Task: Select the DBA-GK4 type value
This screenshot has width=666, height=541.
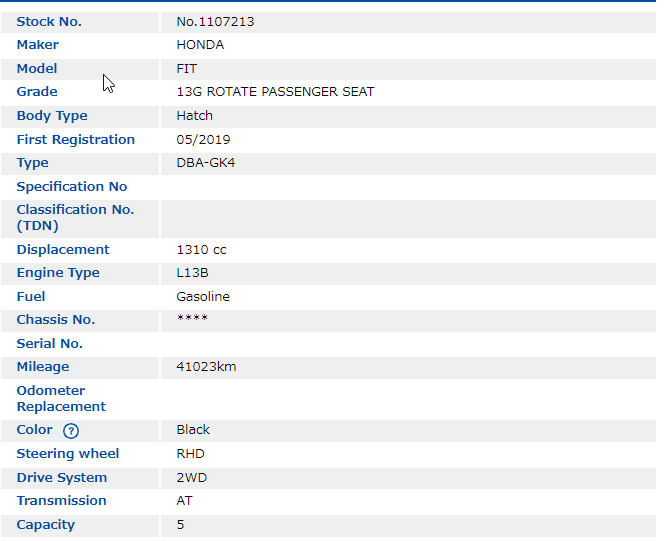Action: point(205,163)
